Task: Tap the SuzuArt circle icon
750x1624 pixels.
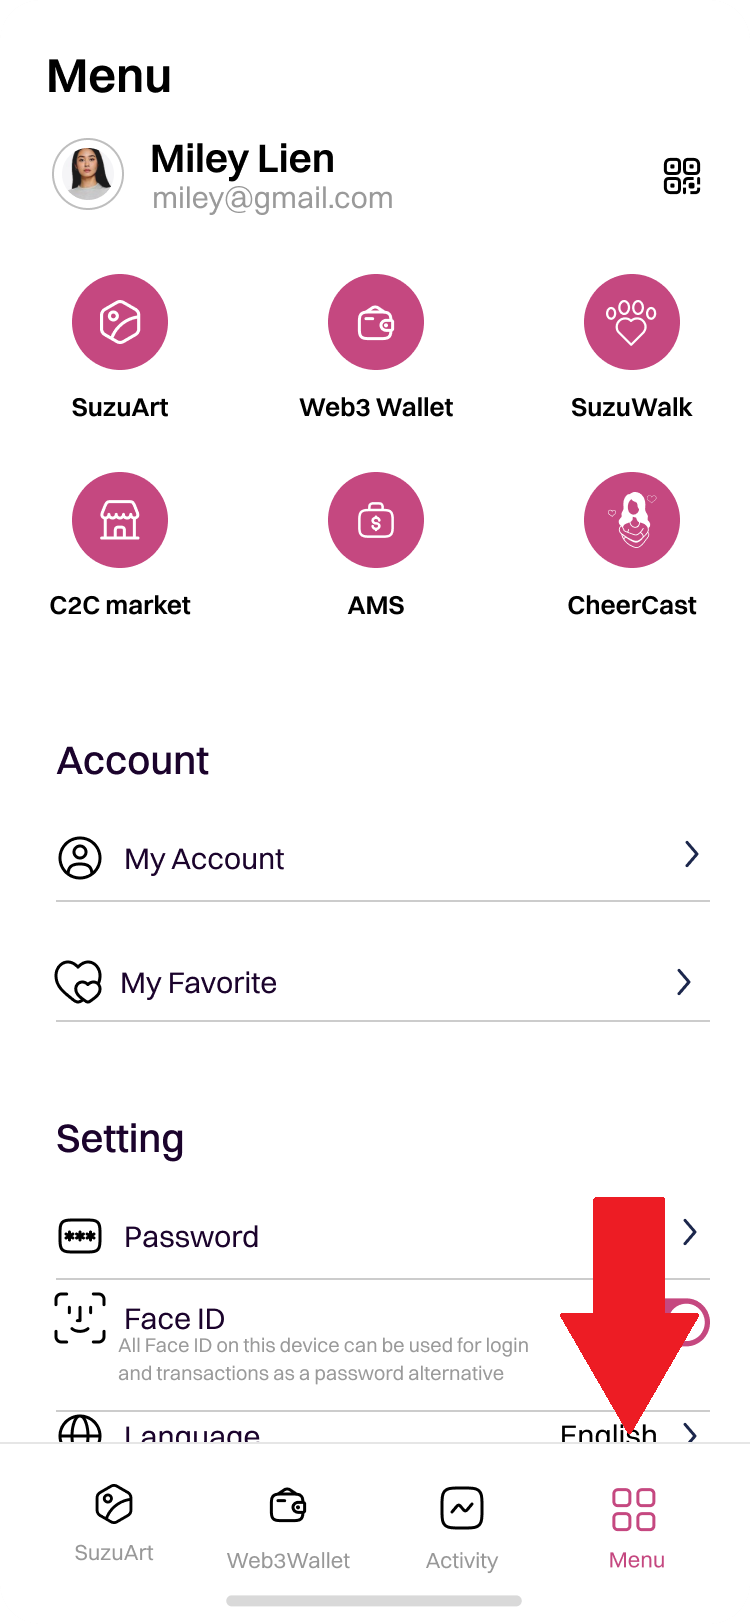Action: click(120, 322)
